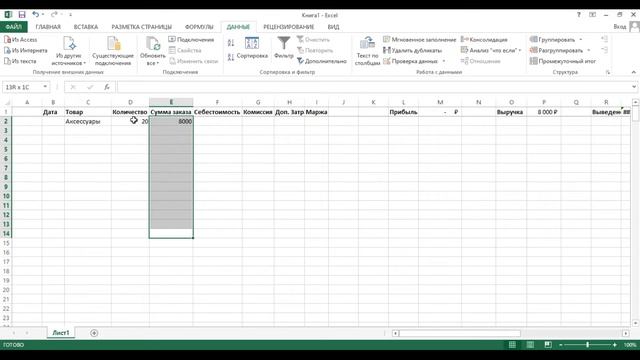
Task: Click zoom in plus button
Action: click(x=614, y=345)
